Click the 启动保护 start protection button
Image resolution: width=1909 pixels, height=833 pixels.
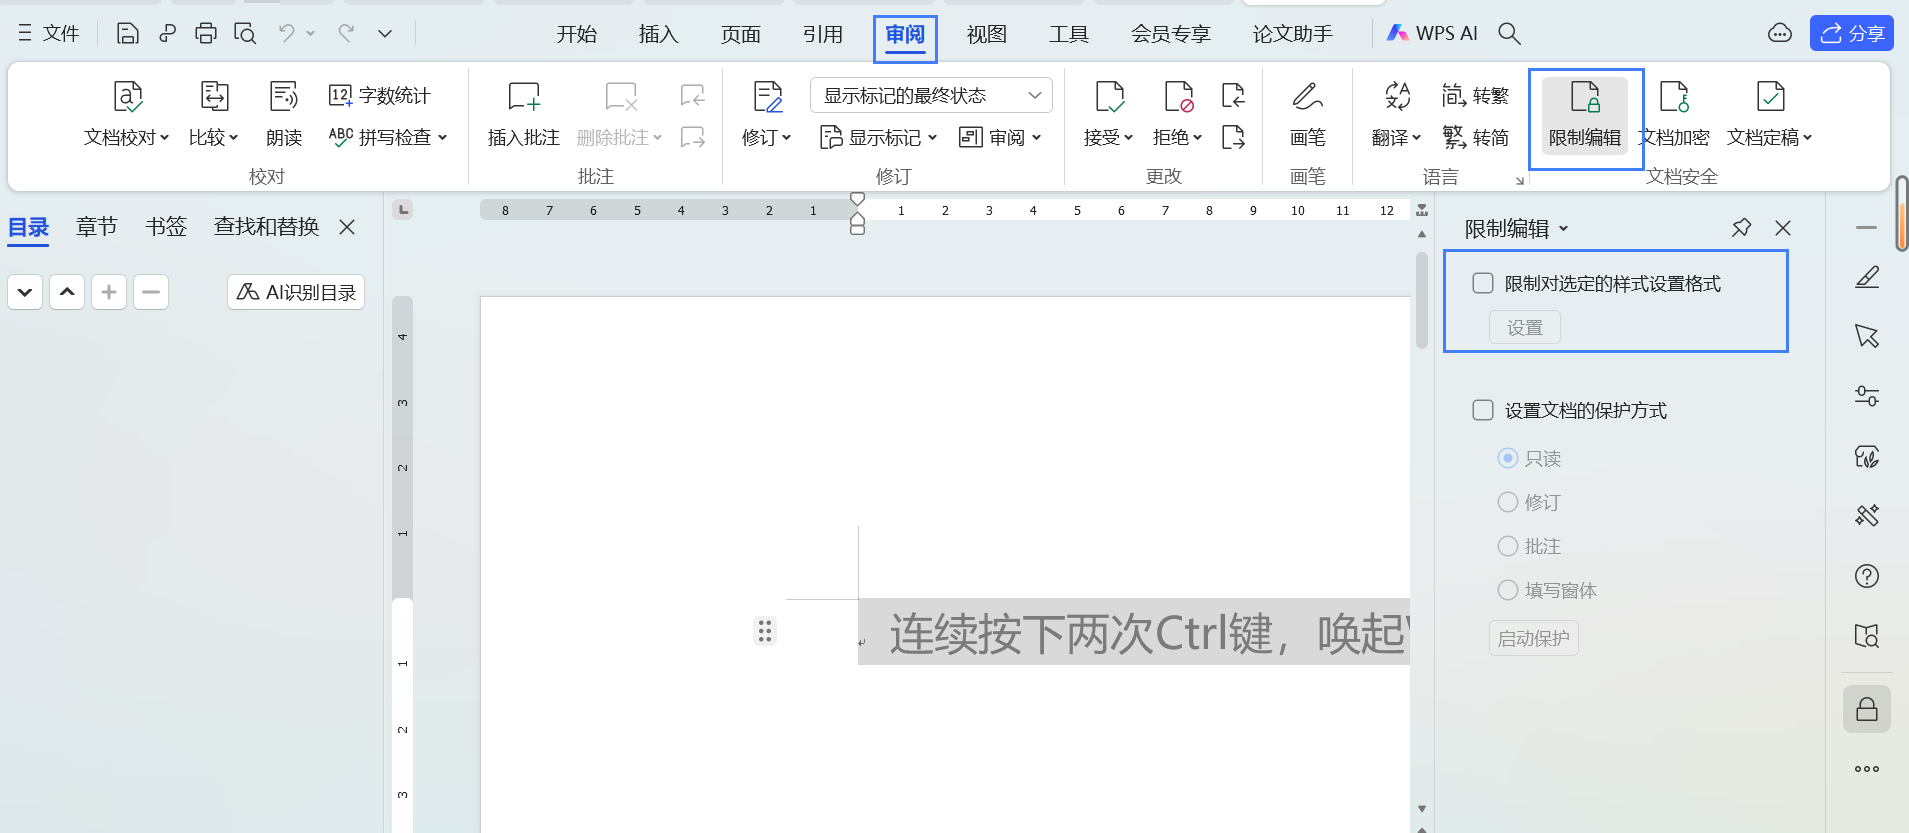[1534, 638]
